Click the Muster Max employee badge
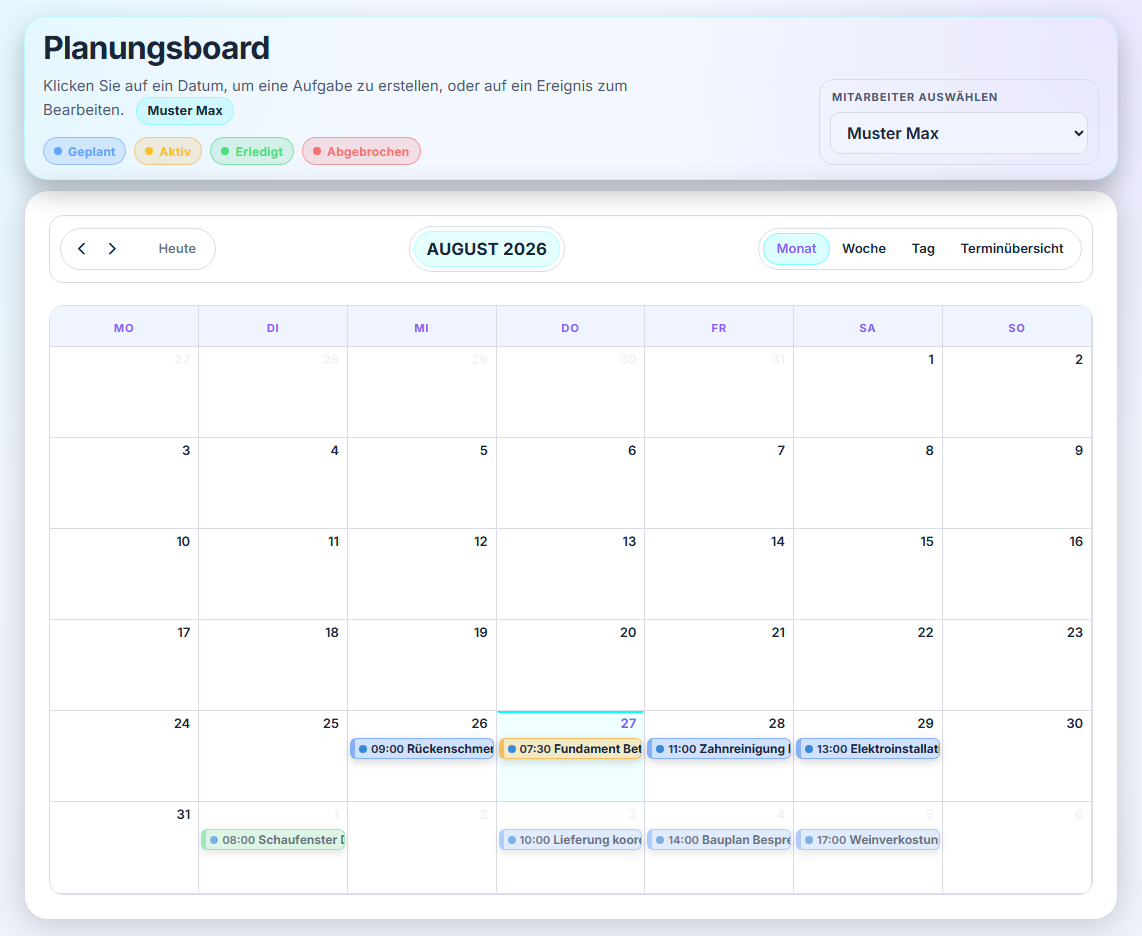 coord(185,111)
